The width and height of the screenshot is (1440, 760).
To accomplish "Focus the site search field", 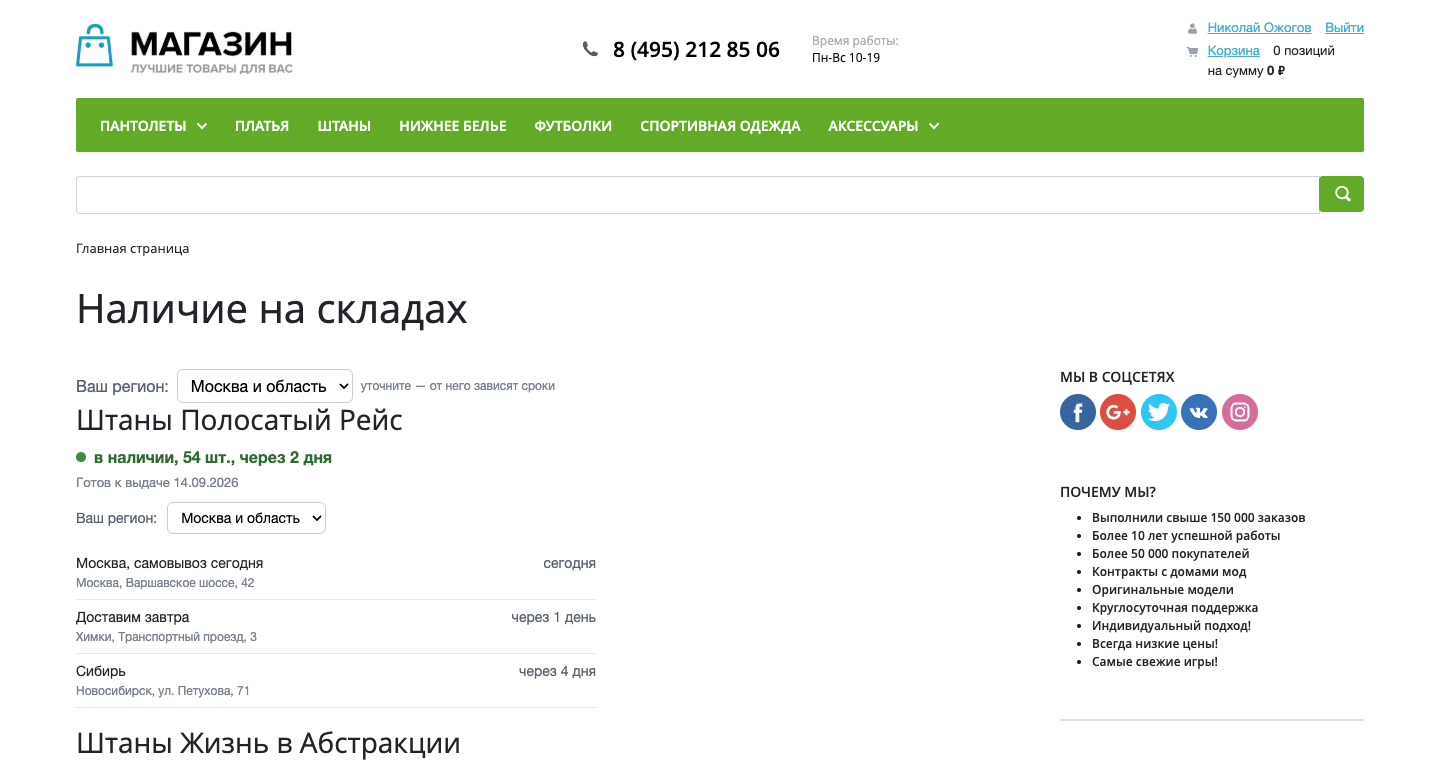I will pyautogui.click(x=698, y=195).
